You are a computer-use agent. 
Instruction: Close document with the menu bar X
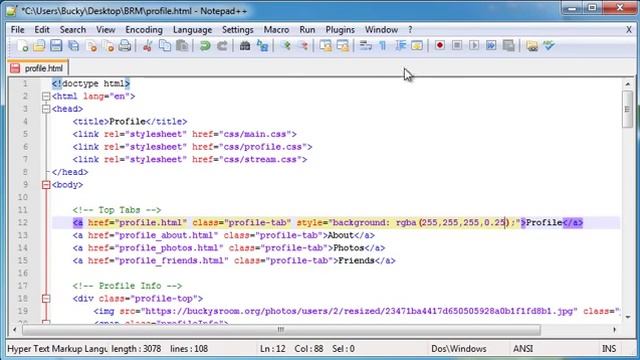(x=629, y=30)
